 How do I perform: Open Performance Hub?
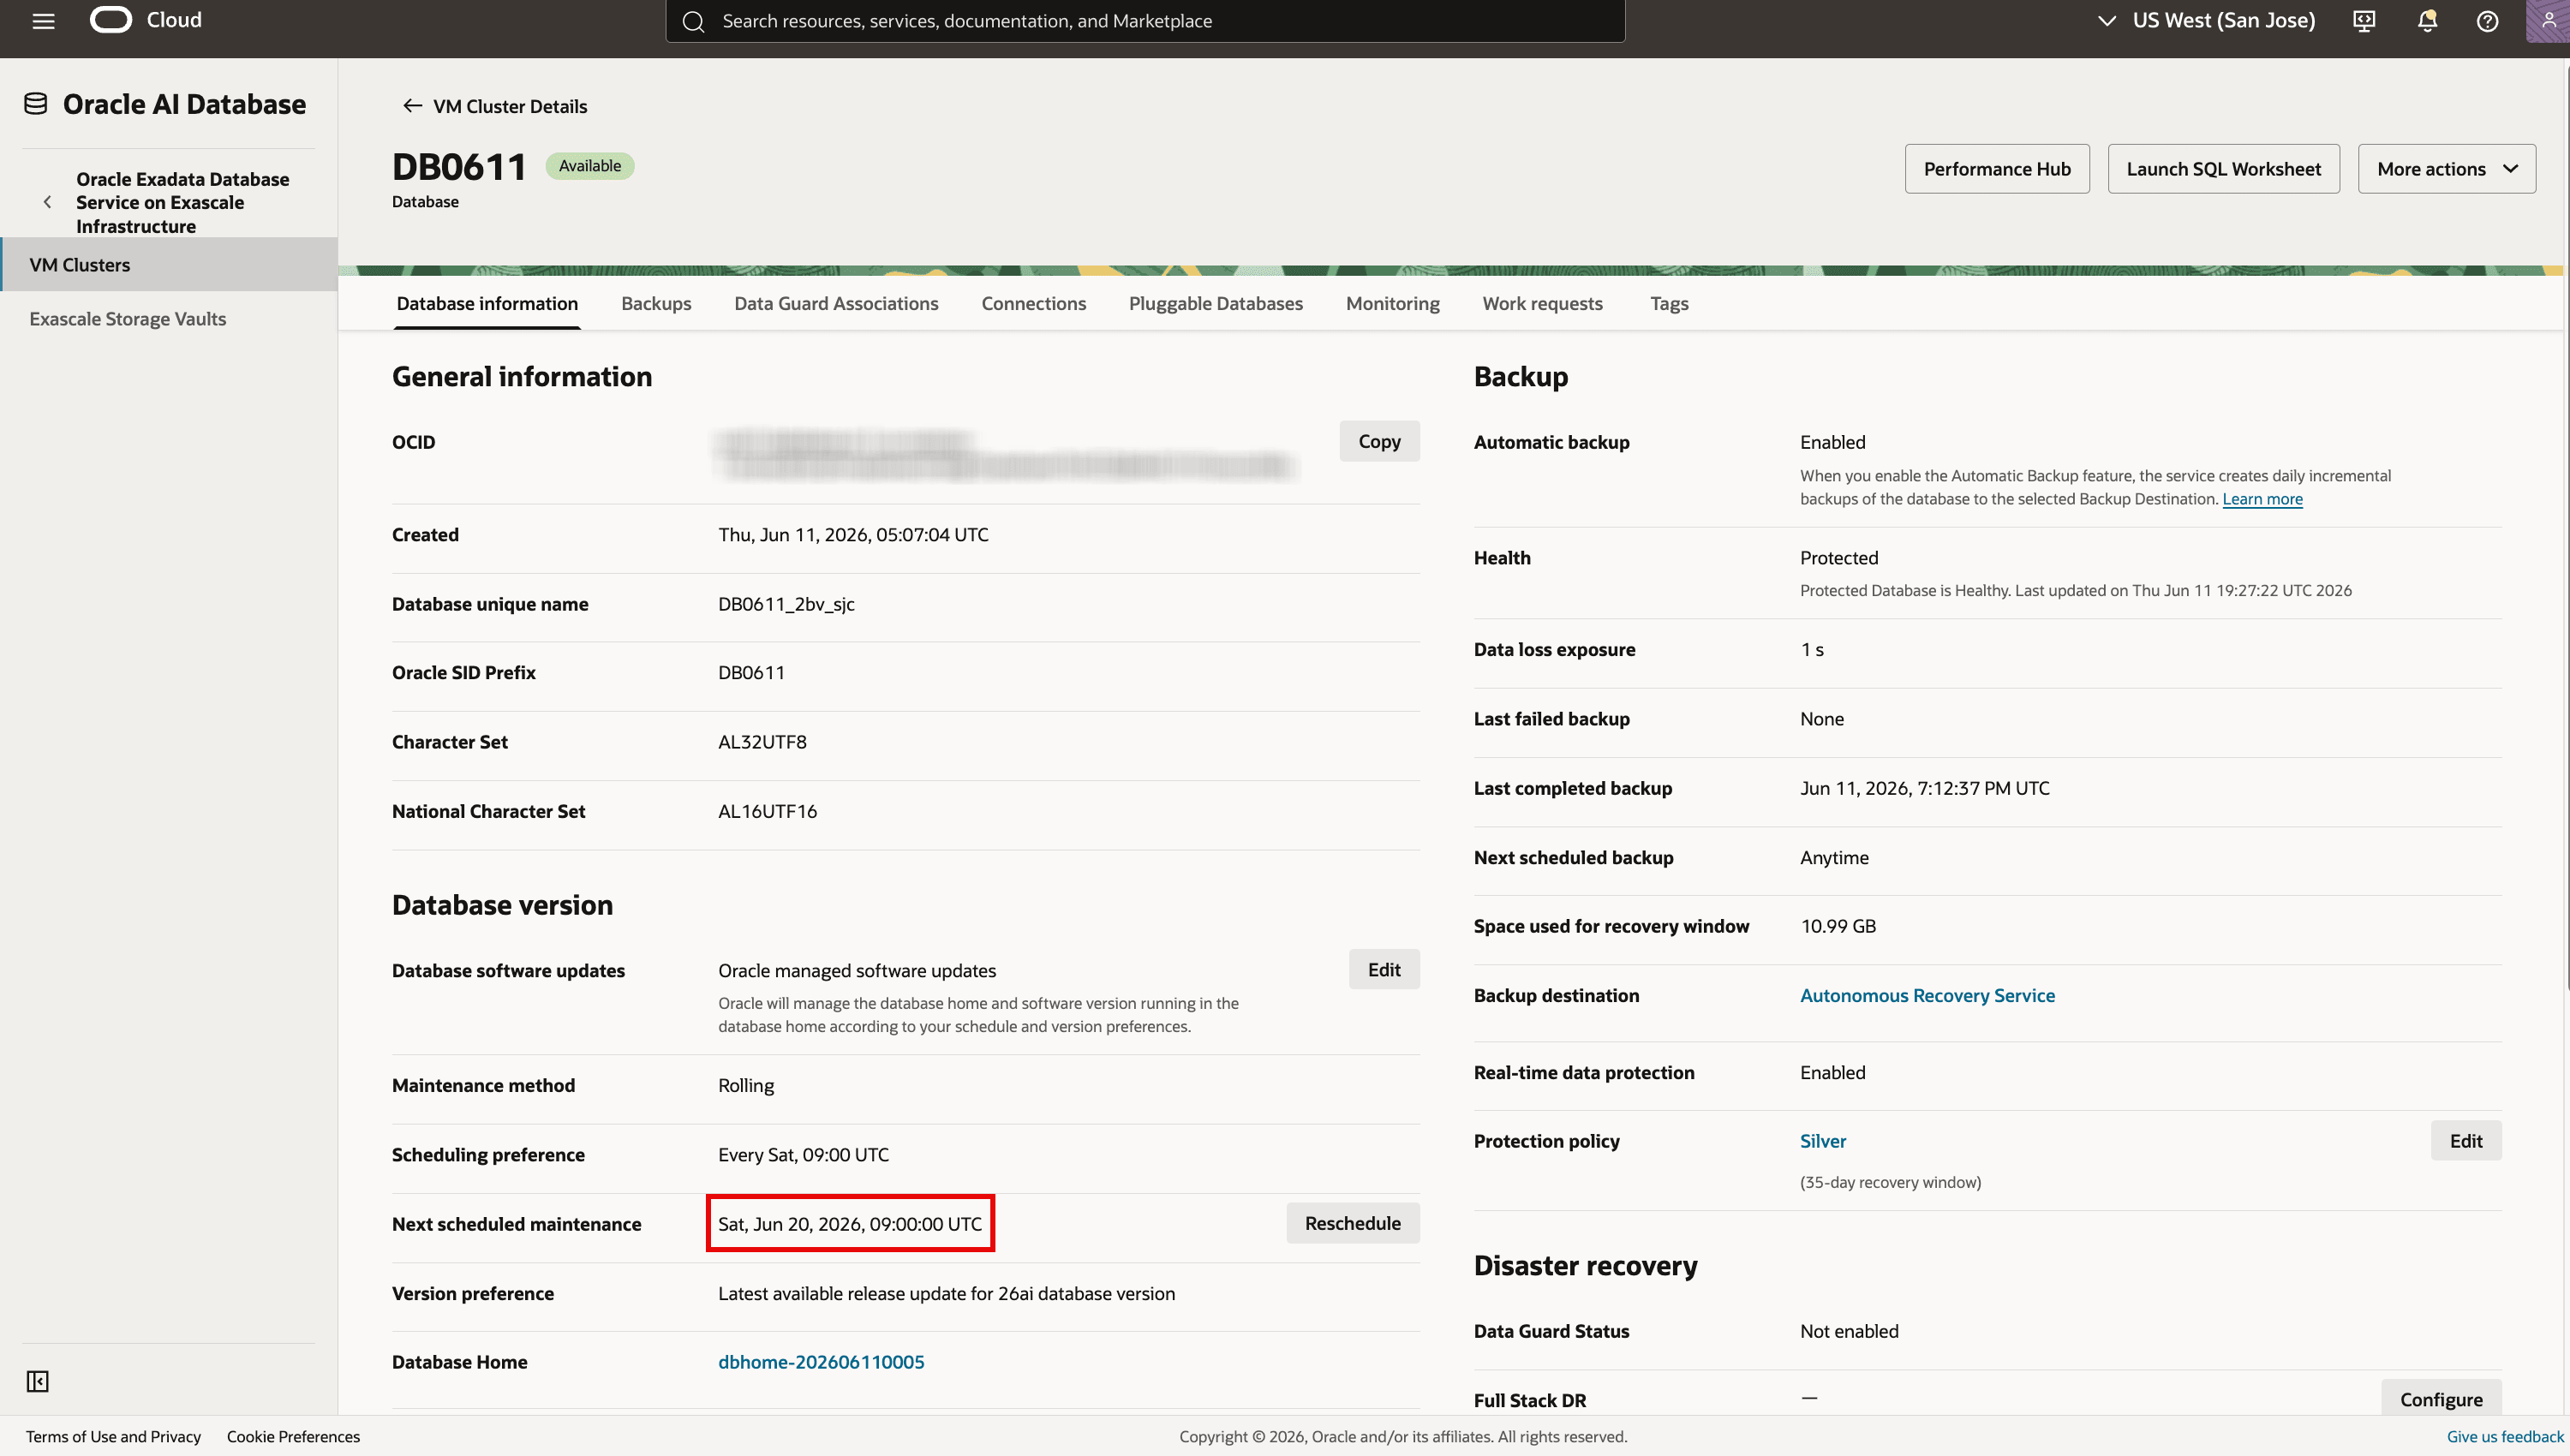(x=1997, y=169)
